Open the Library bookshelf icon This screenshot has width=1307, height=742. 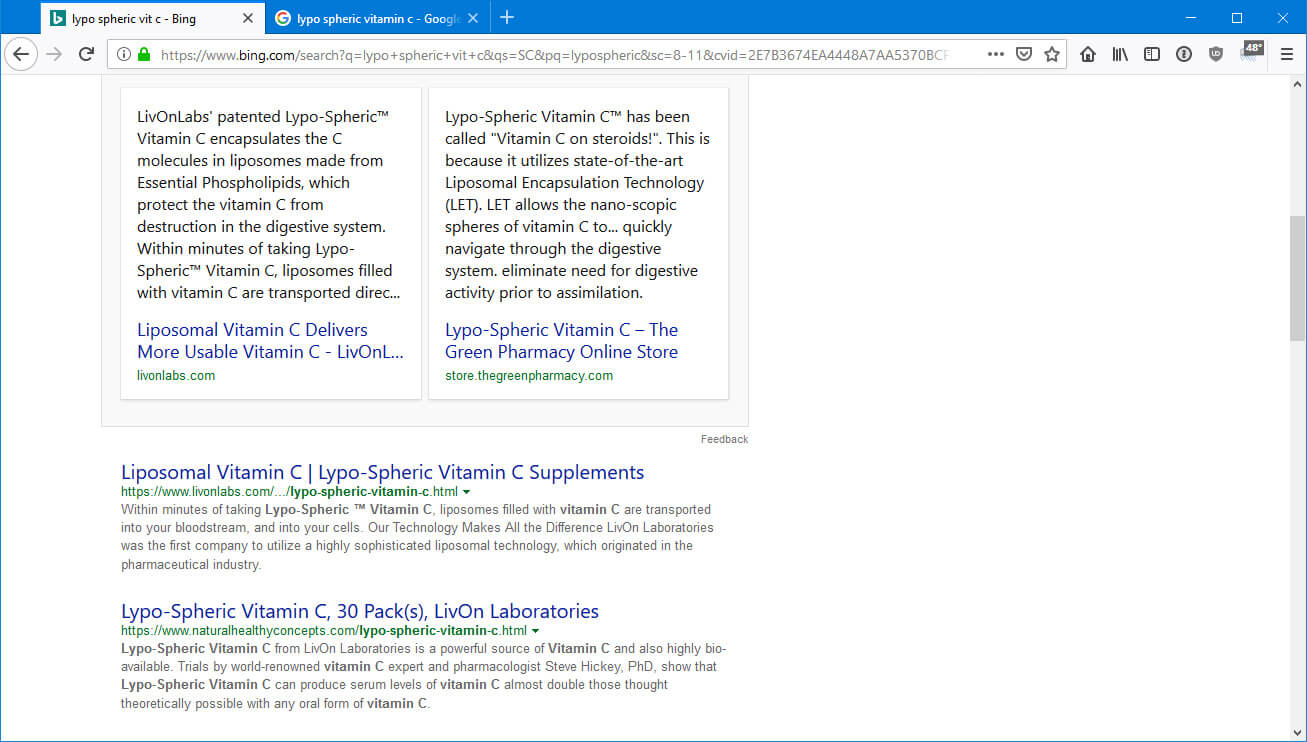[x=1120, y=54]
